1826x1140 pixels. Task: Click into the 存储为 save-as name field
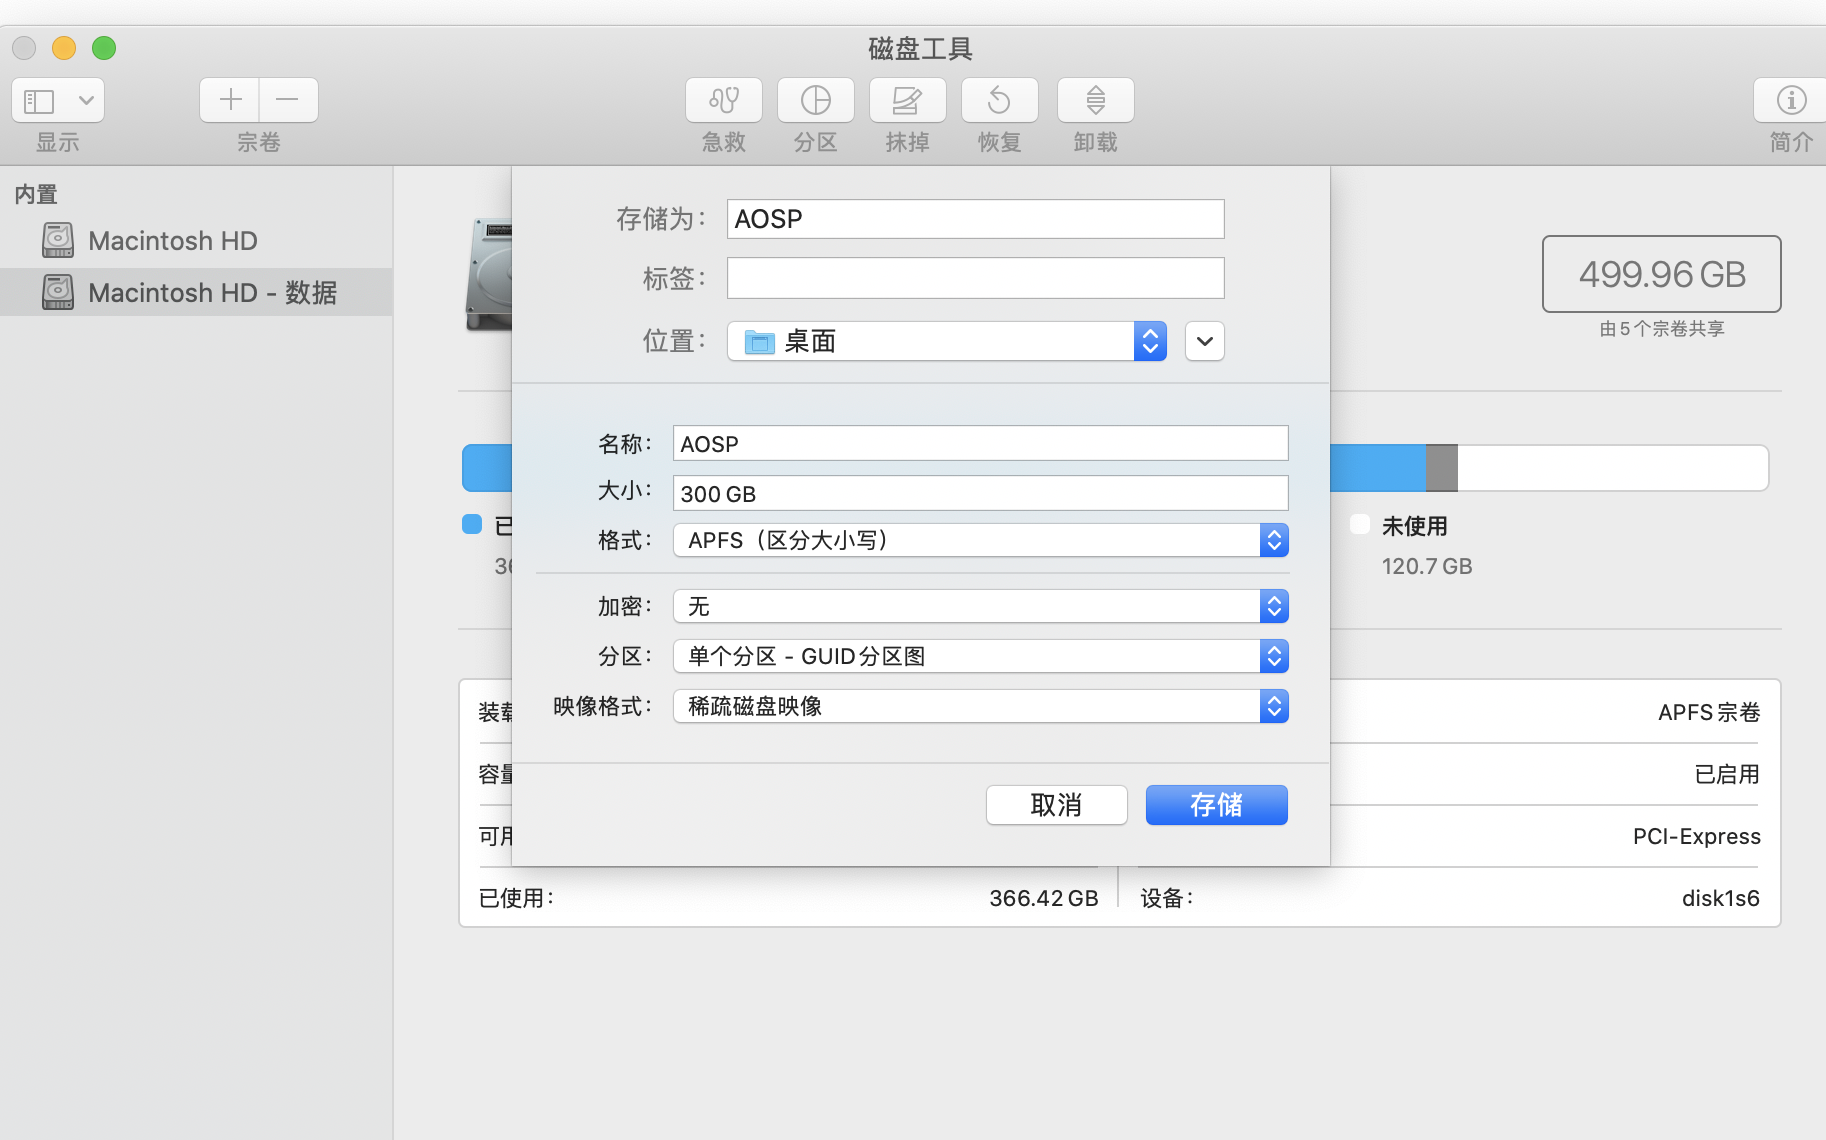[x=975, y=219]
